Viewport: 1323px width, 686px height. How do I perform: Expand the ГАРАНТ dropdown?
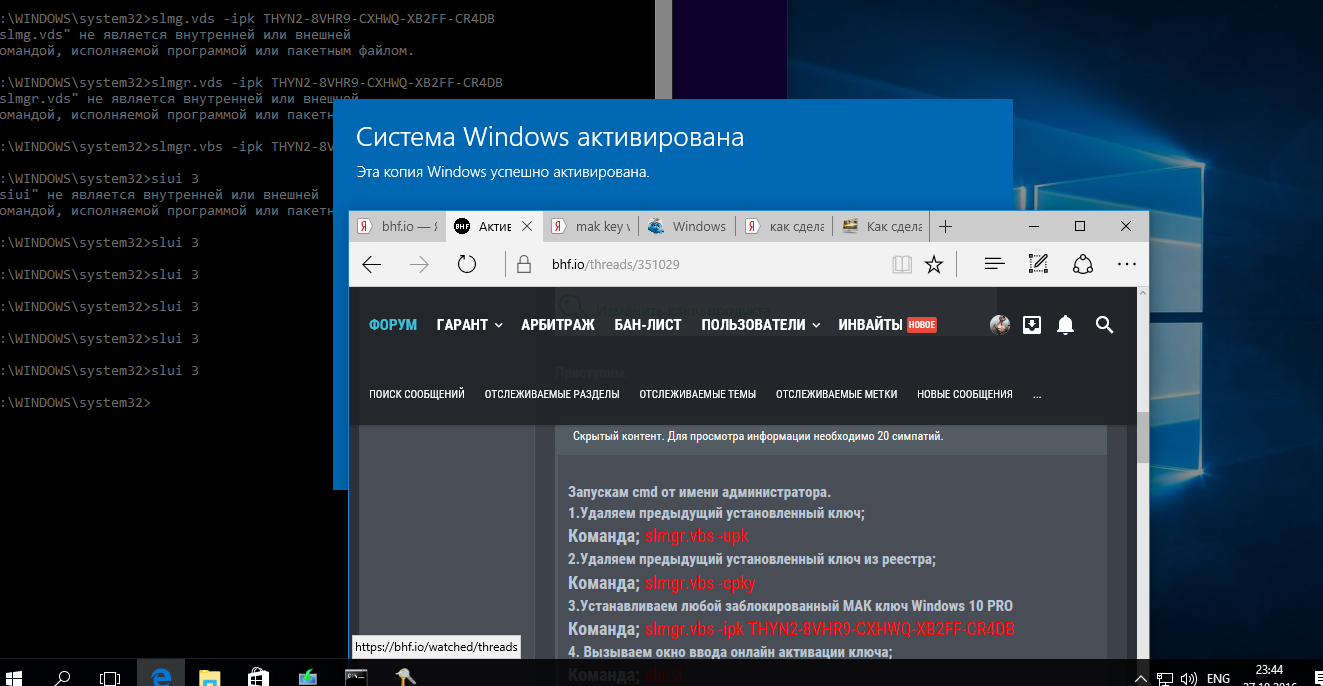tap(469, 325)
